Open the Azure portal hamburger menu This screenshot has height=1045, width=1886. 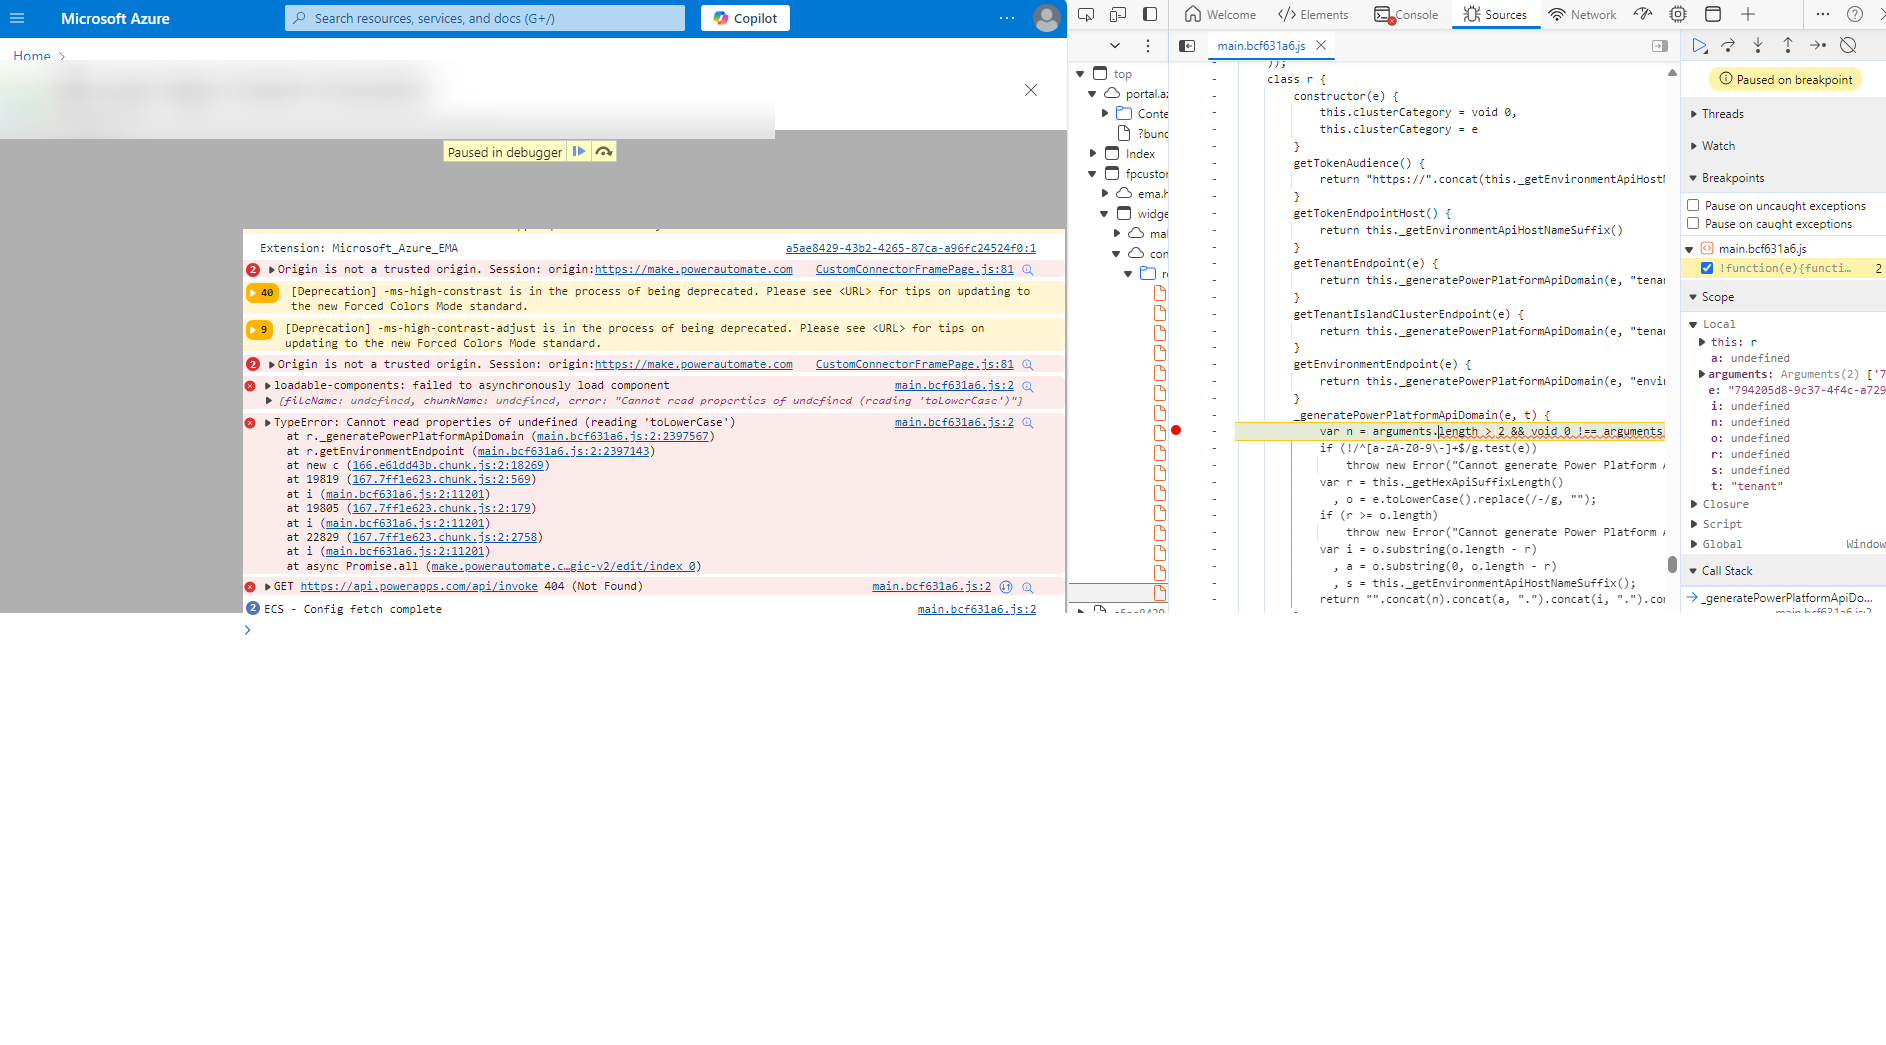click(17, 18)
